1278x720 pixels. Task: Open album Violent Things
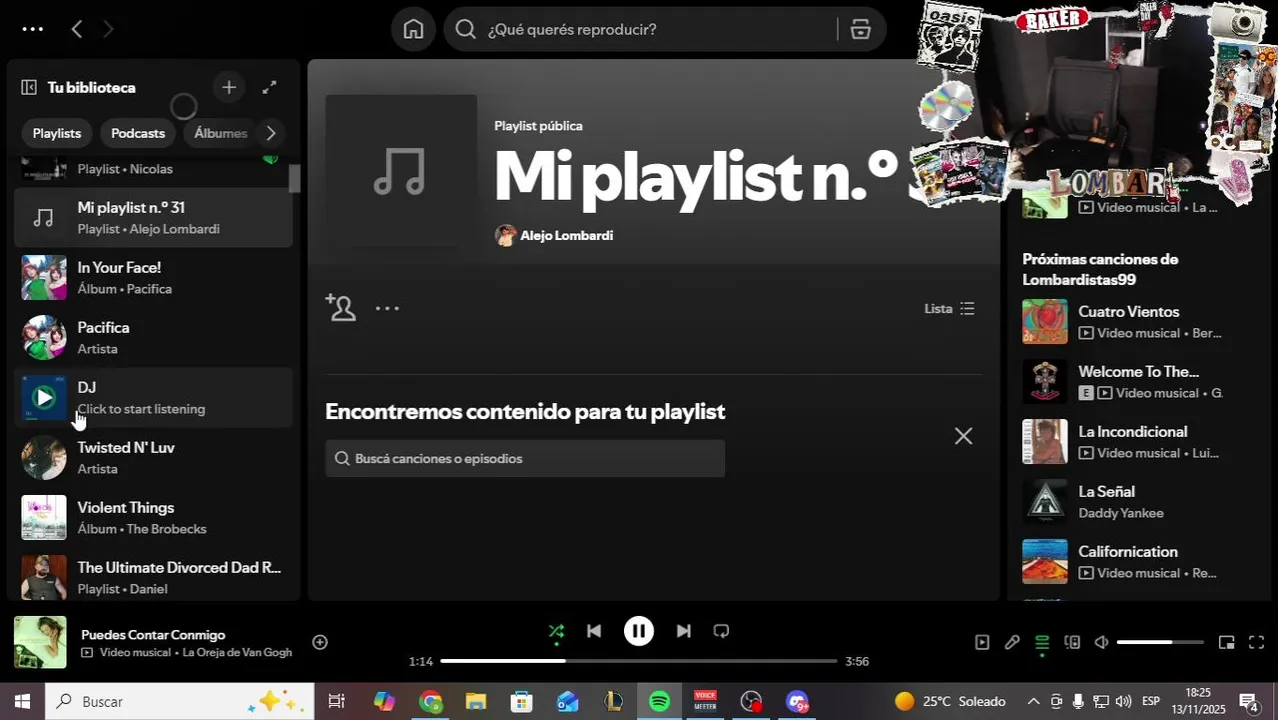[x=153, y=518]
